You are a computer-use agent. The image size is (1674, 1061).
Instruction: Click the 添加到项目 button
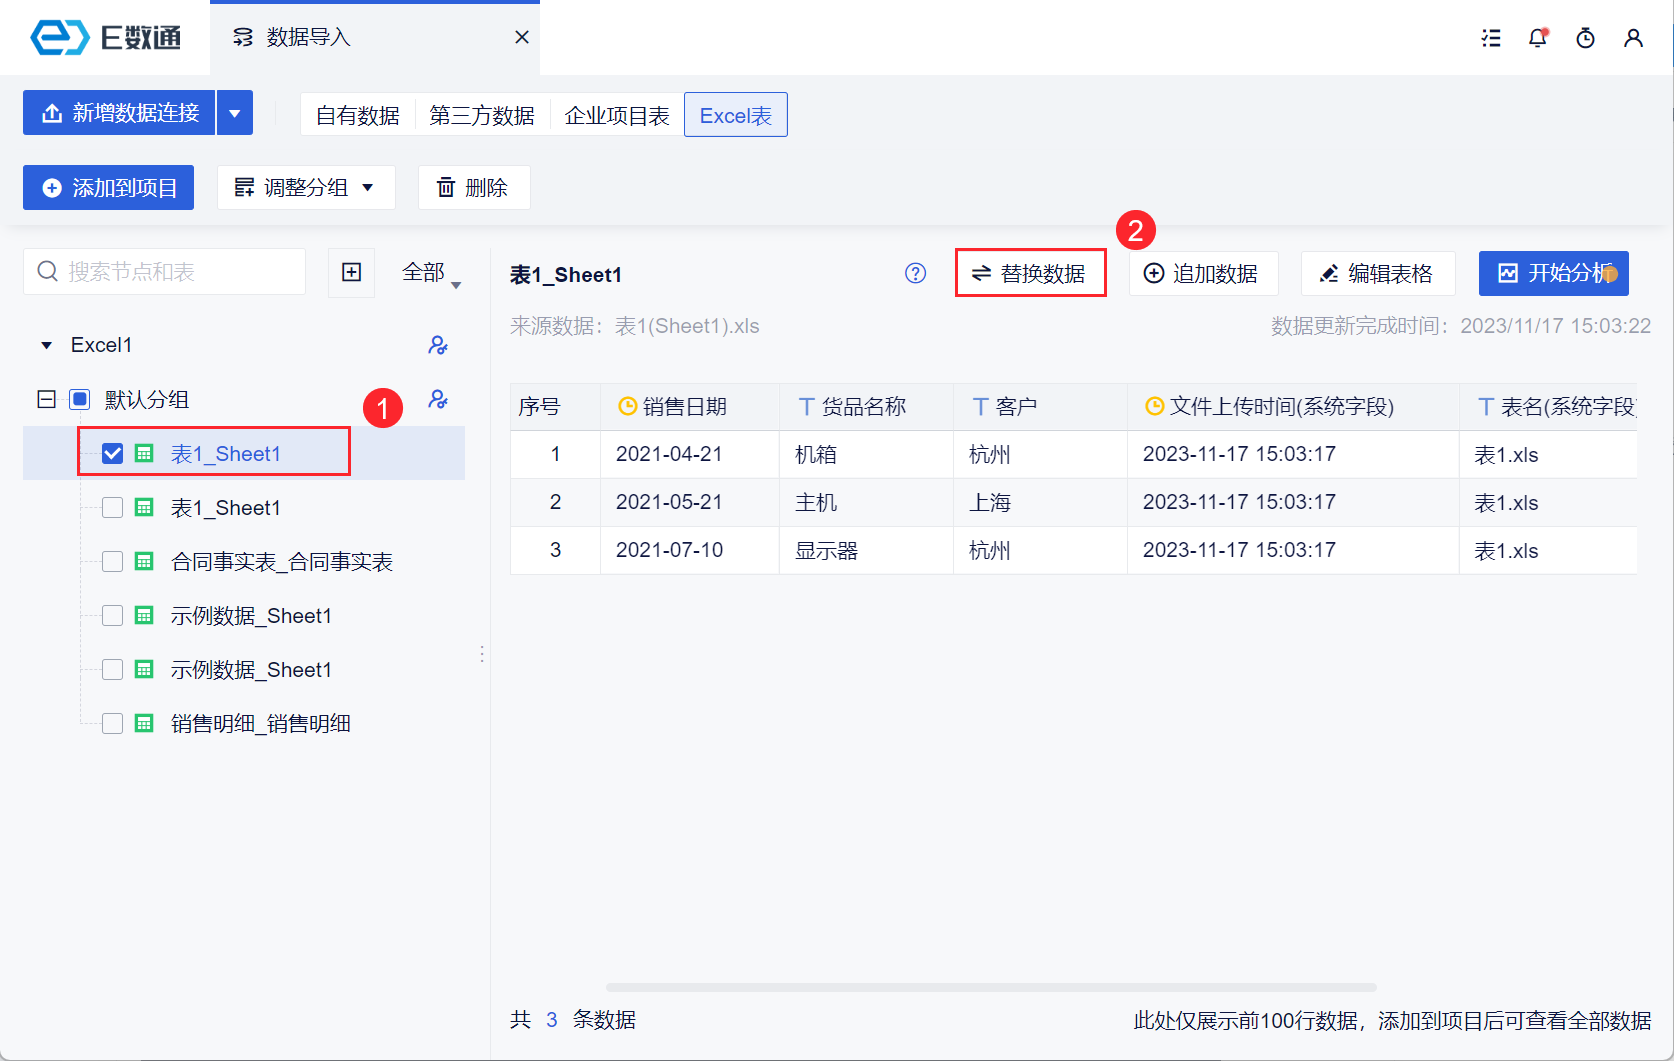(108, 188)
